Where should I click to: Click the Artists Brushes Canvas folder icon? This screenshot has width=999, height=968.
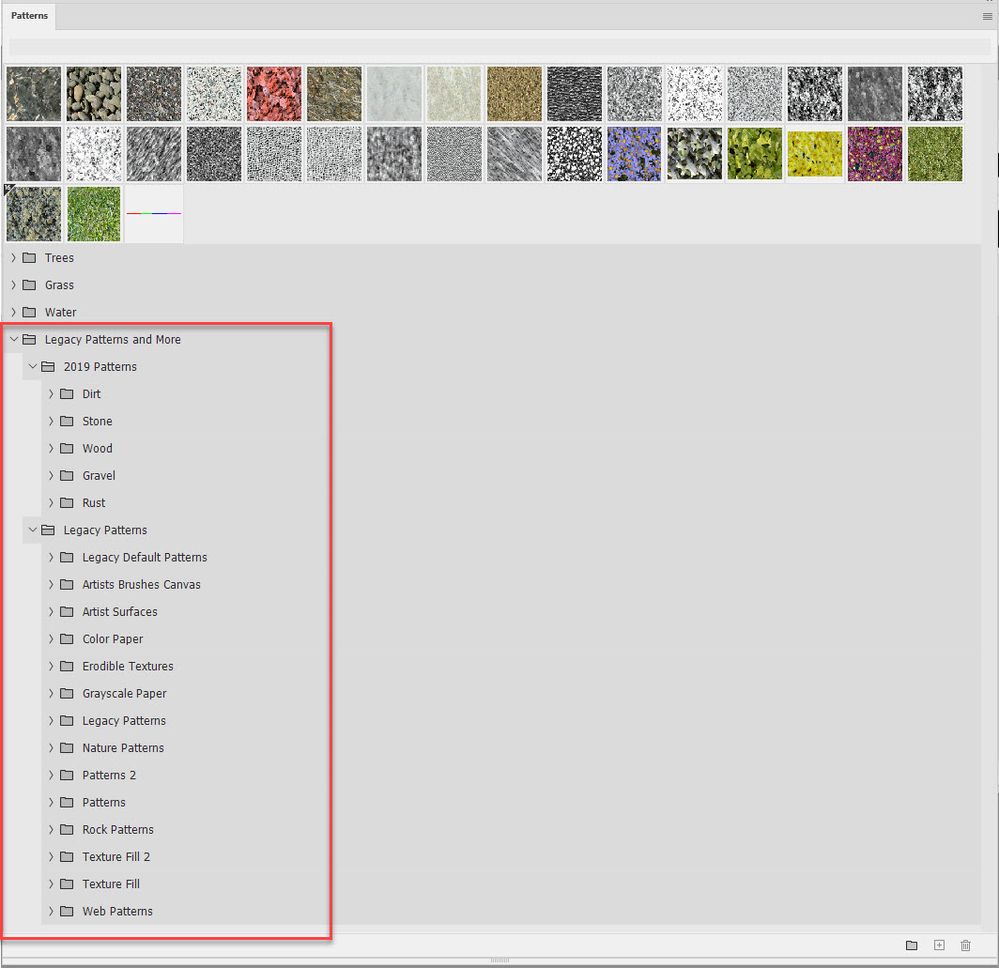pyautogui.click(x=67, y=584)
